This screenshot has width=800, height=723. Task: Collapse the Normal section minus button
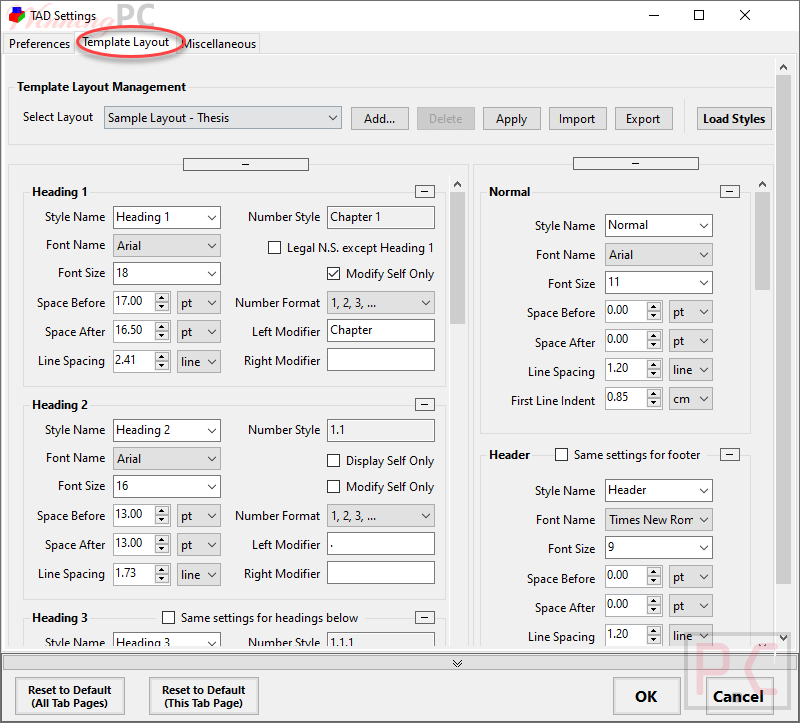[x=730, y=191]
